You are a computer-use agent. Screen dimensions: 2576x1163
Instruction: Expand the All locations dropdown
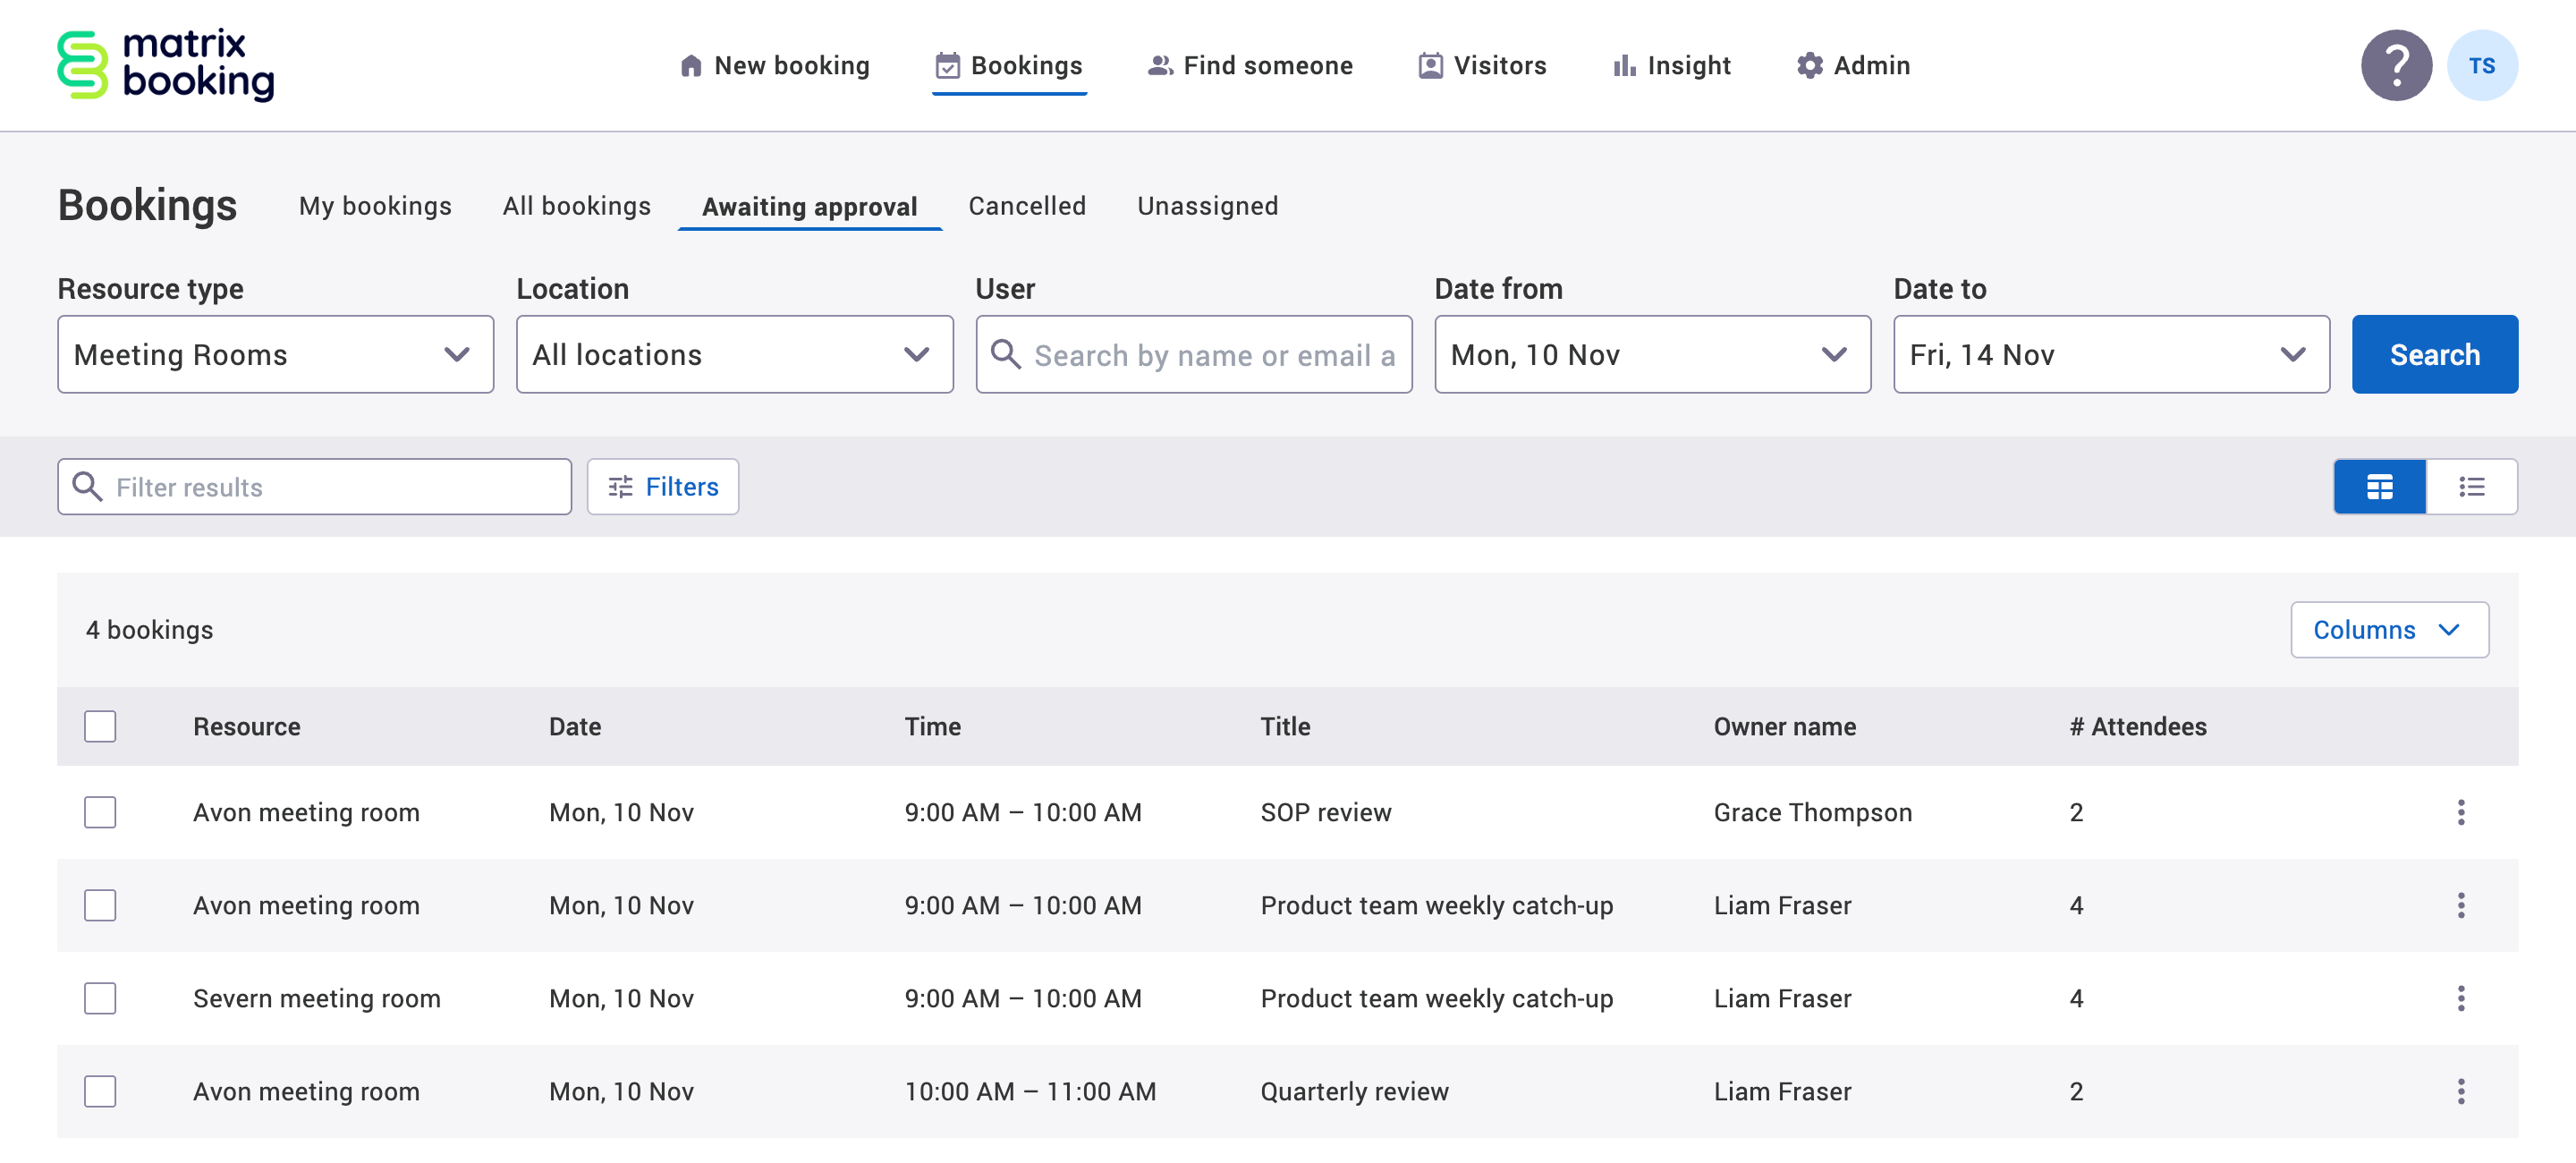[x=735, y=354]
